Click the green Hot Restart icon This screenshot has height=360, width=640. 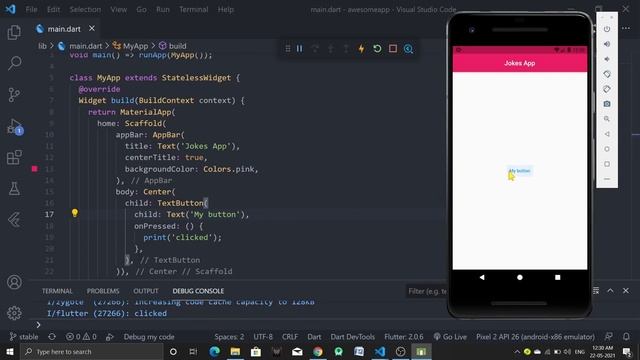coord(377,49)
